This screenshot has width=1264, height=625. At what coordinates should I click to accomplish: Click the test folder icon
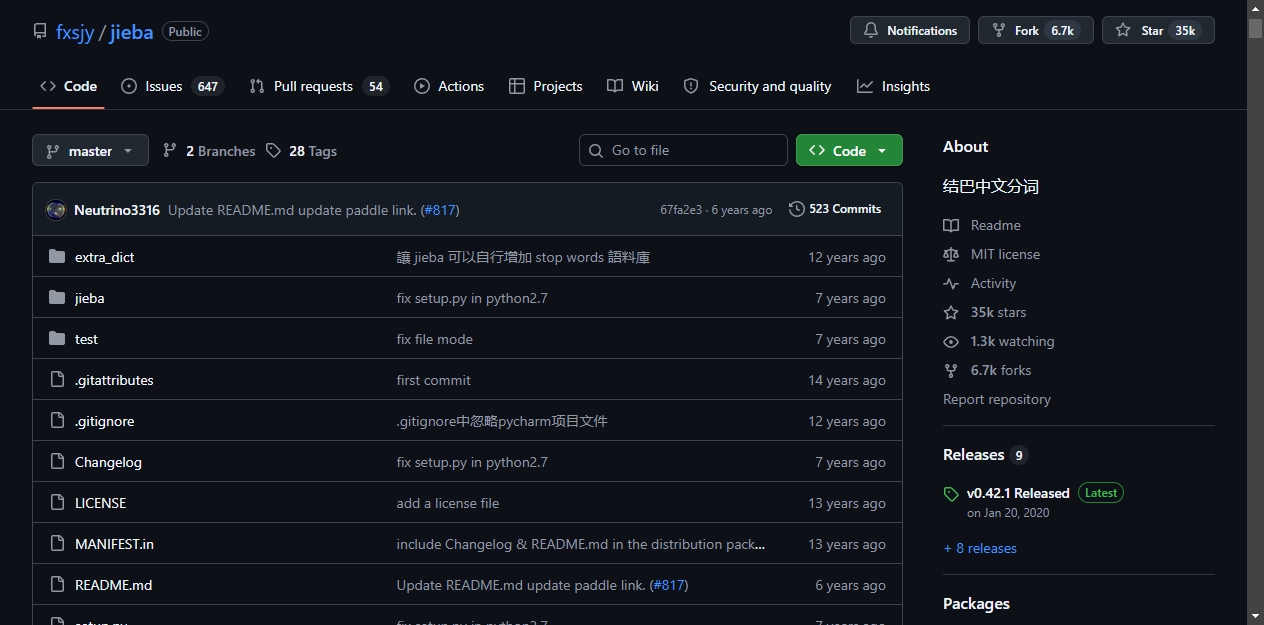(57, 339)
